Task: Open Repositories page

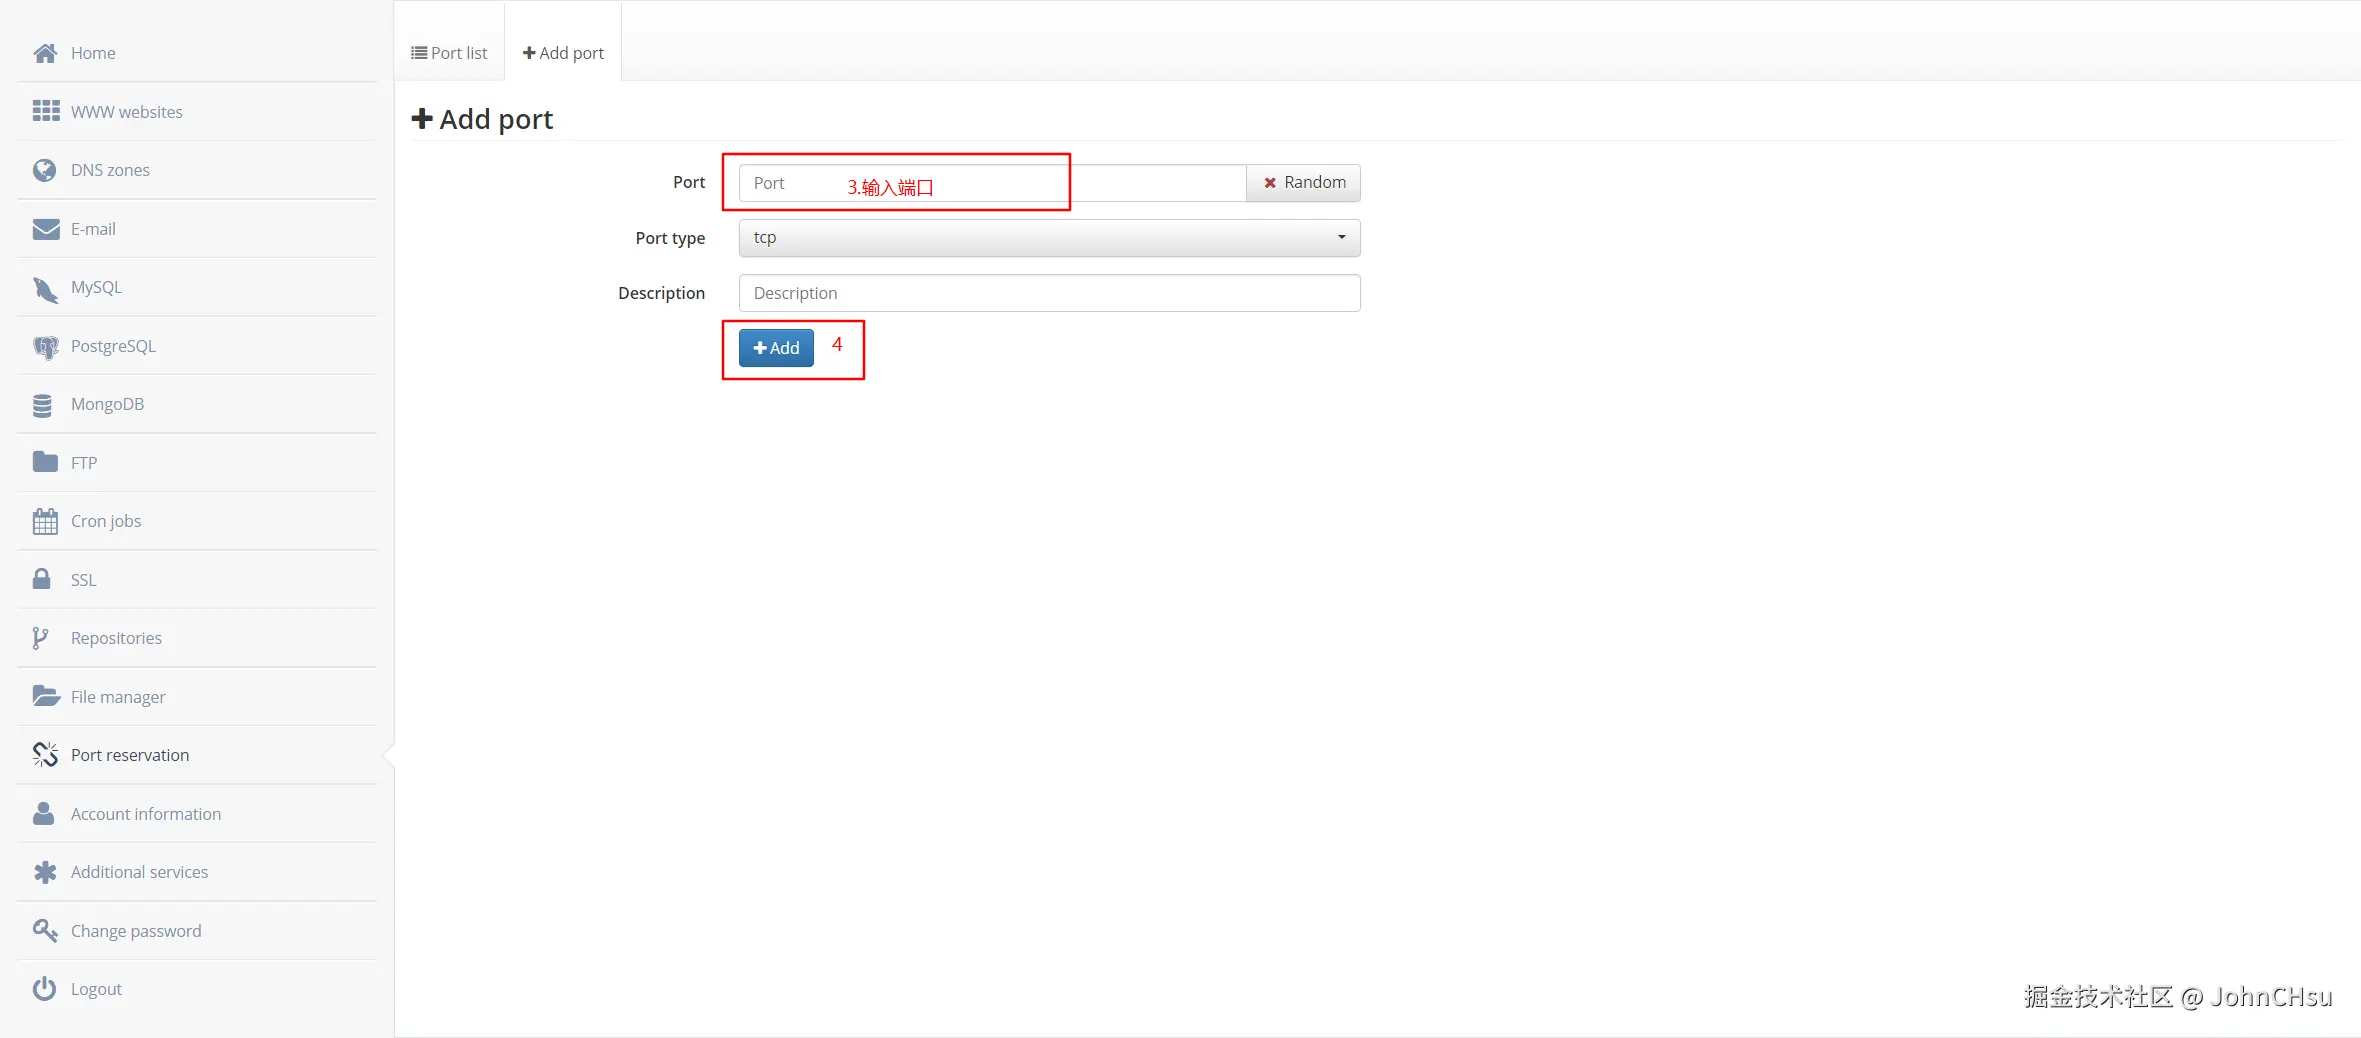Action: click(x=116, y=638)
